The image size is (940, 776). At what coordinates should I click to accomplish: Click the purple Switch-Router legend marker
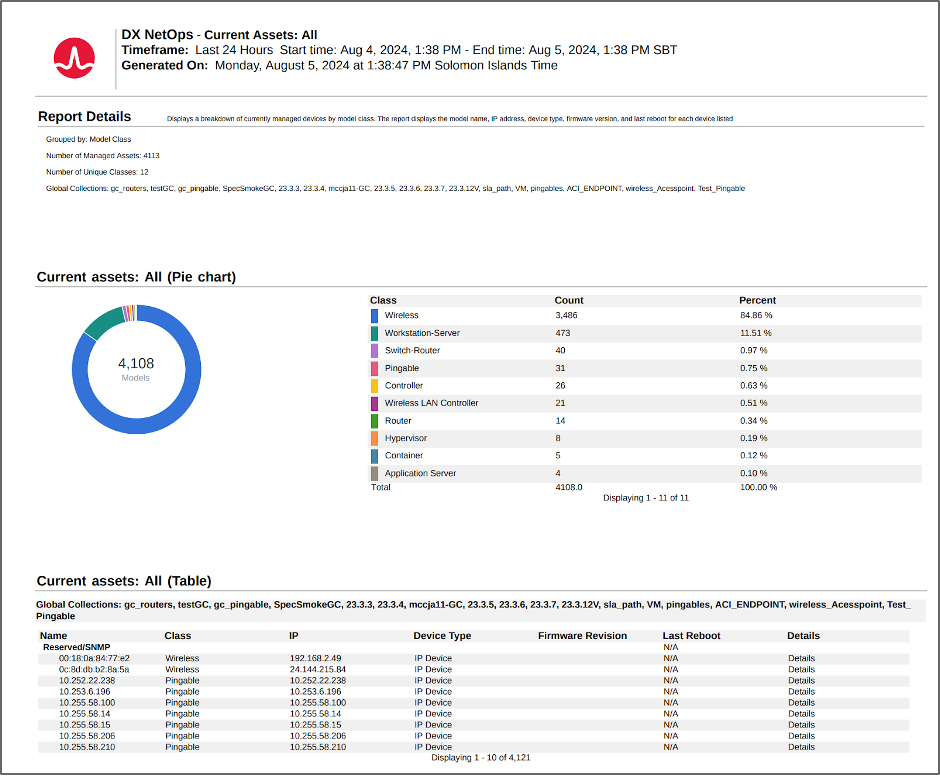[x=374, y=351]
